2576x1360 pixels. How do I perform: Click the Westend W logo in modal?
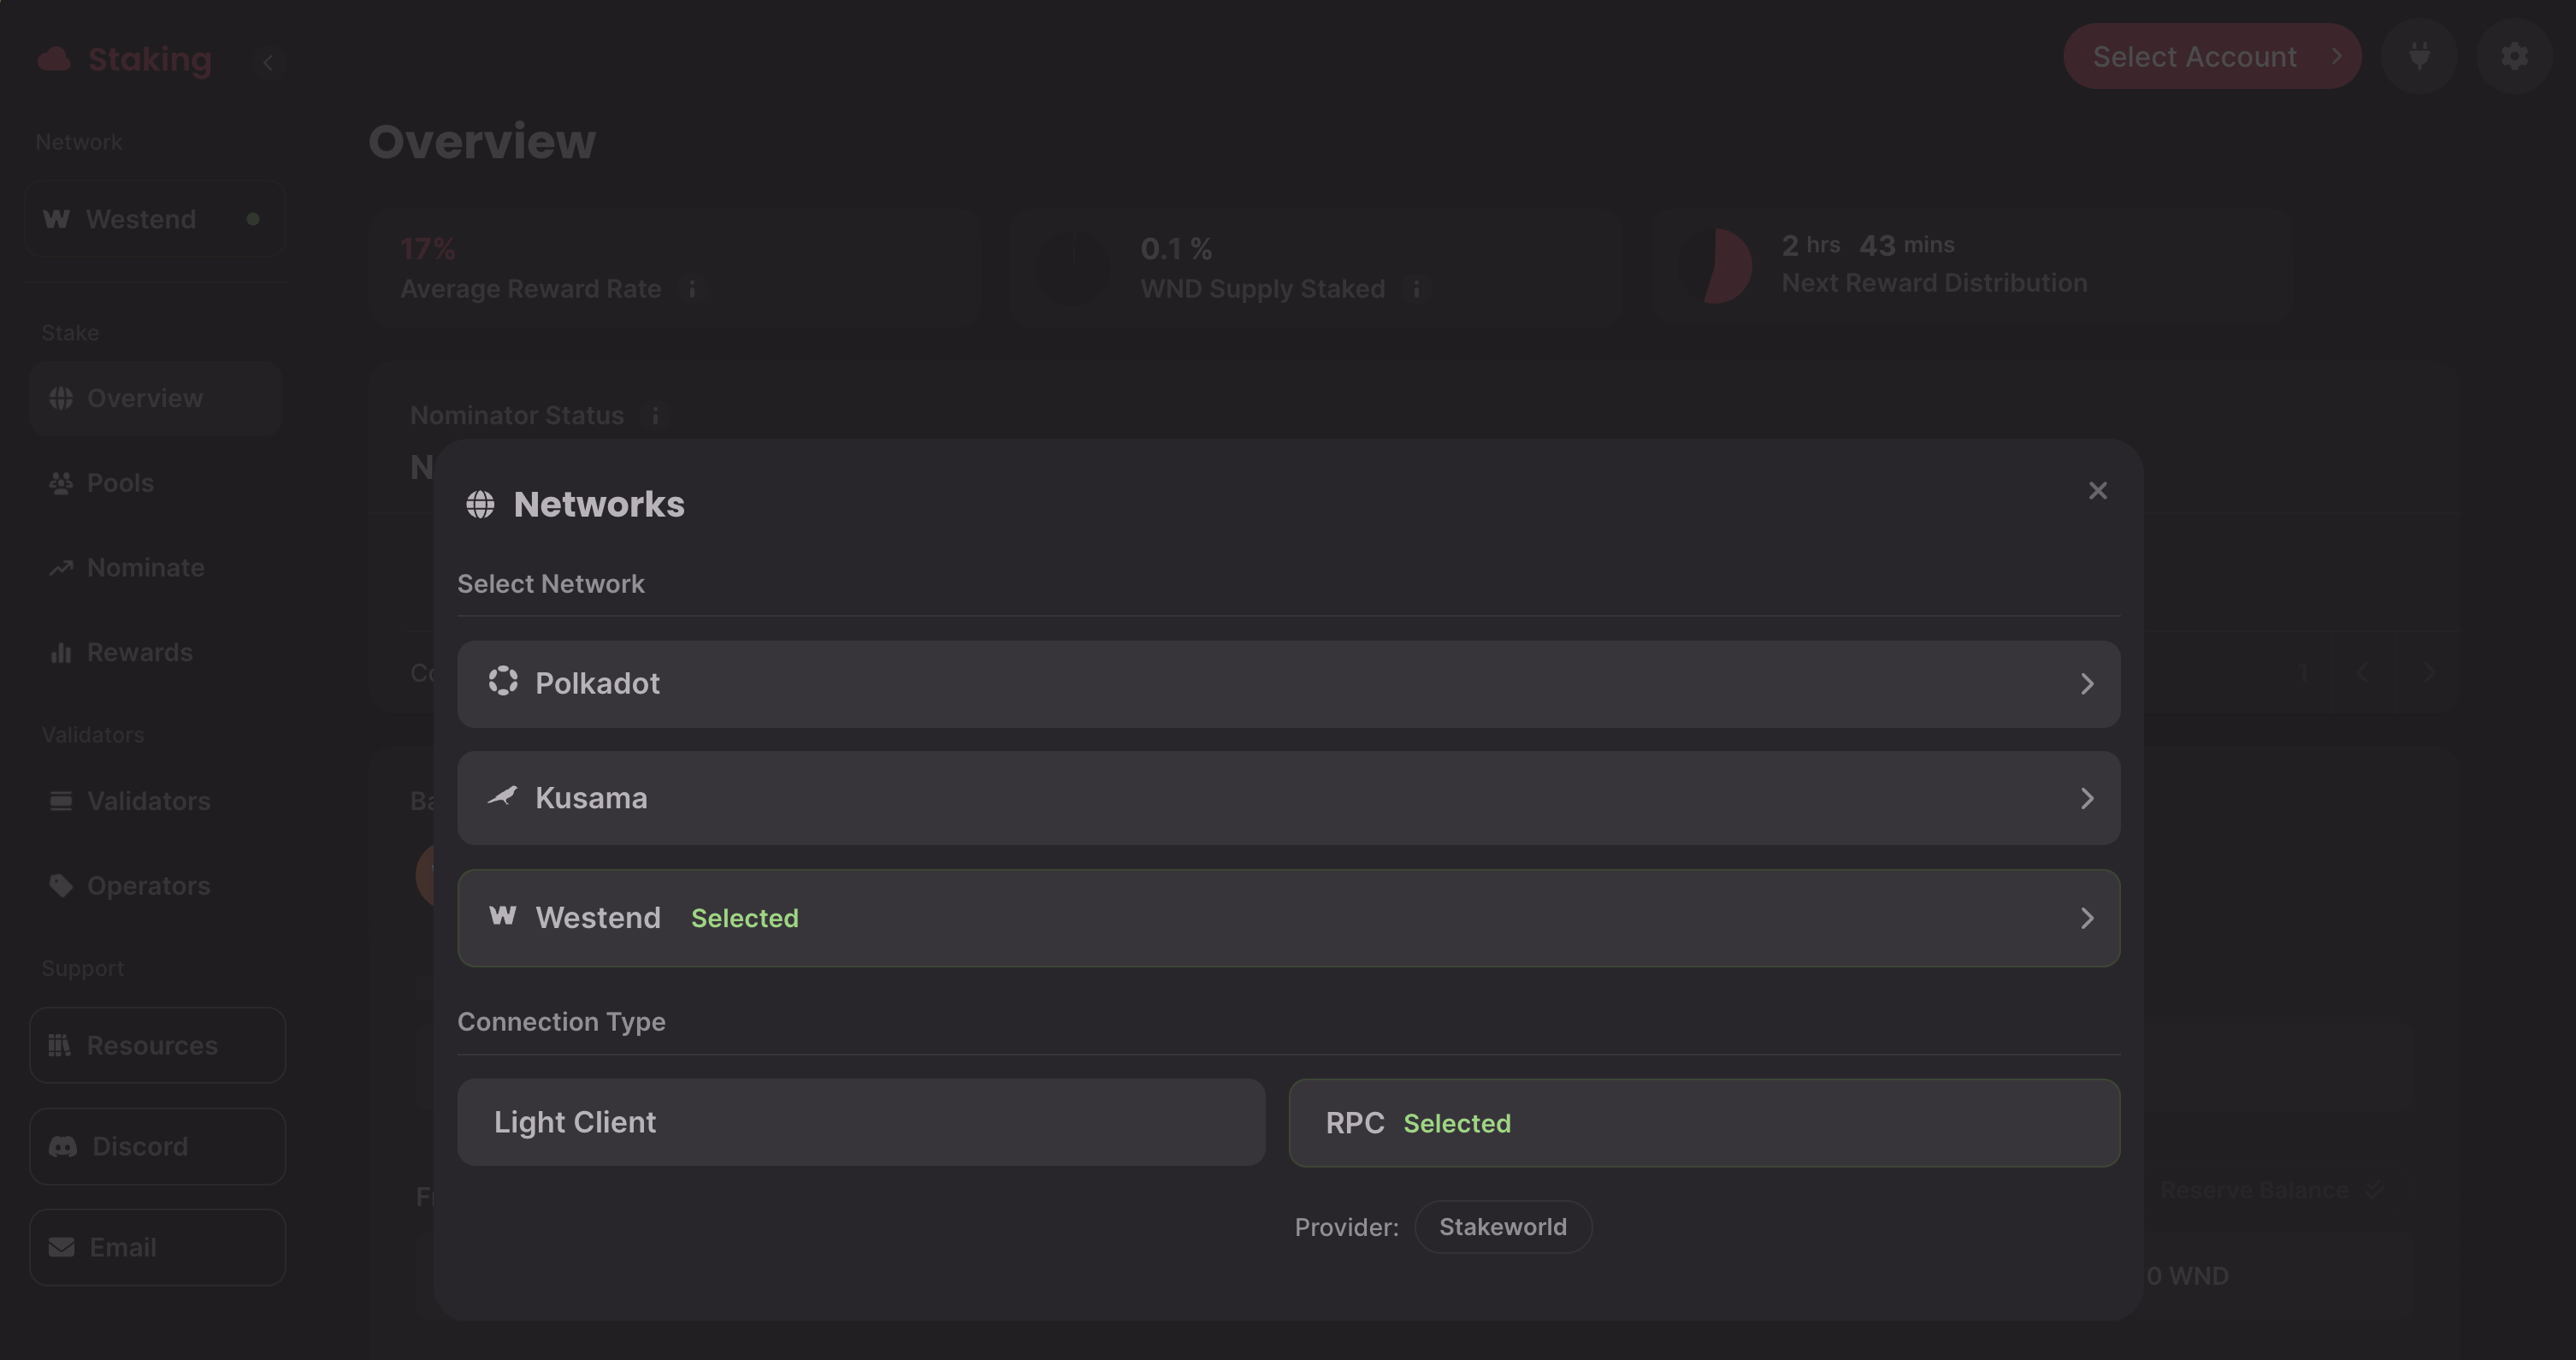coord(502,915)
